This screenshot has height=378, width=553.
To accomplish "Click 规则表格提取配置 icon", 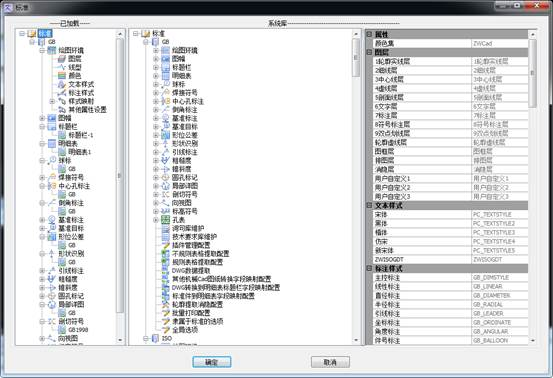I will [165, 262].
